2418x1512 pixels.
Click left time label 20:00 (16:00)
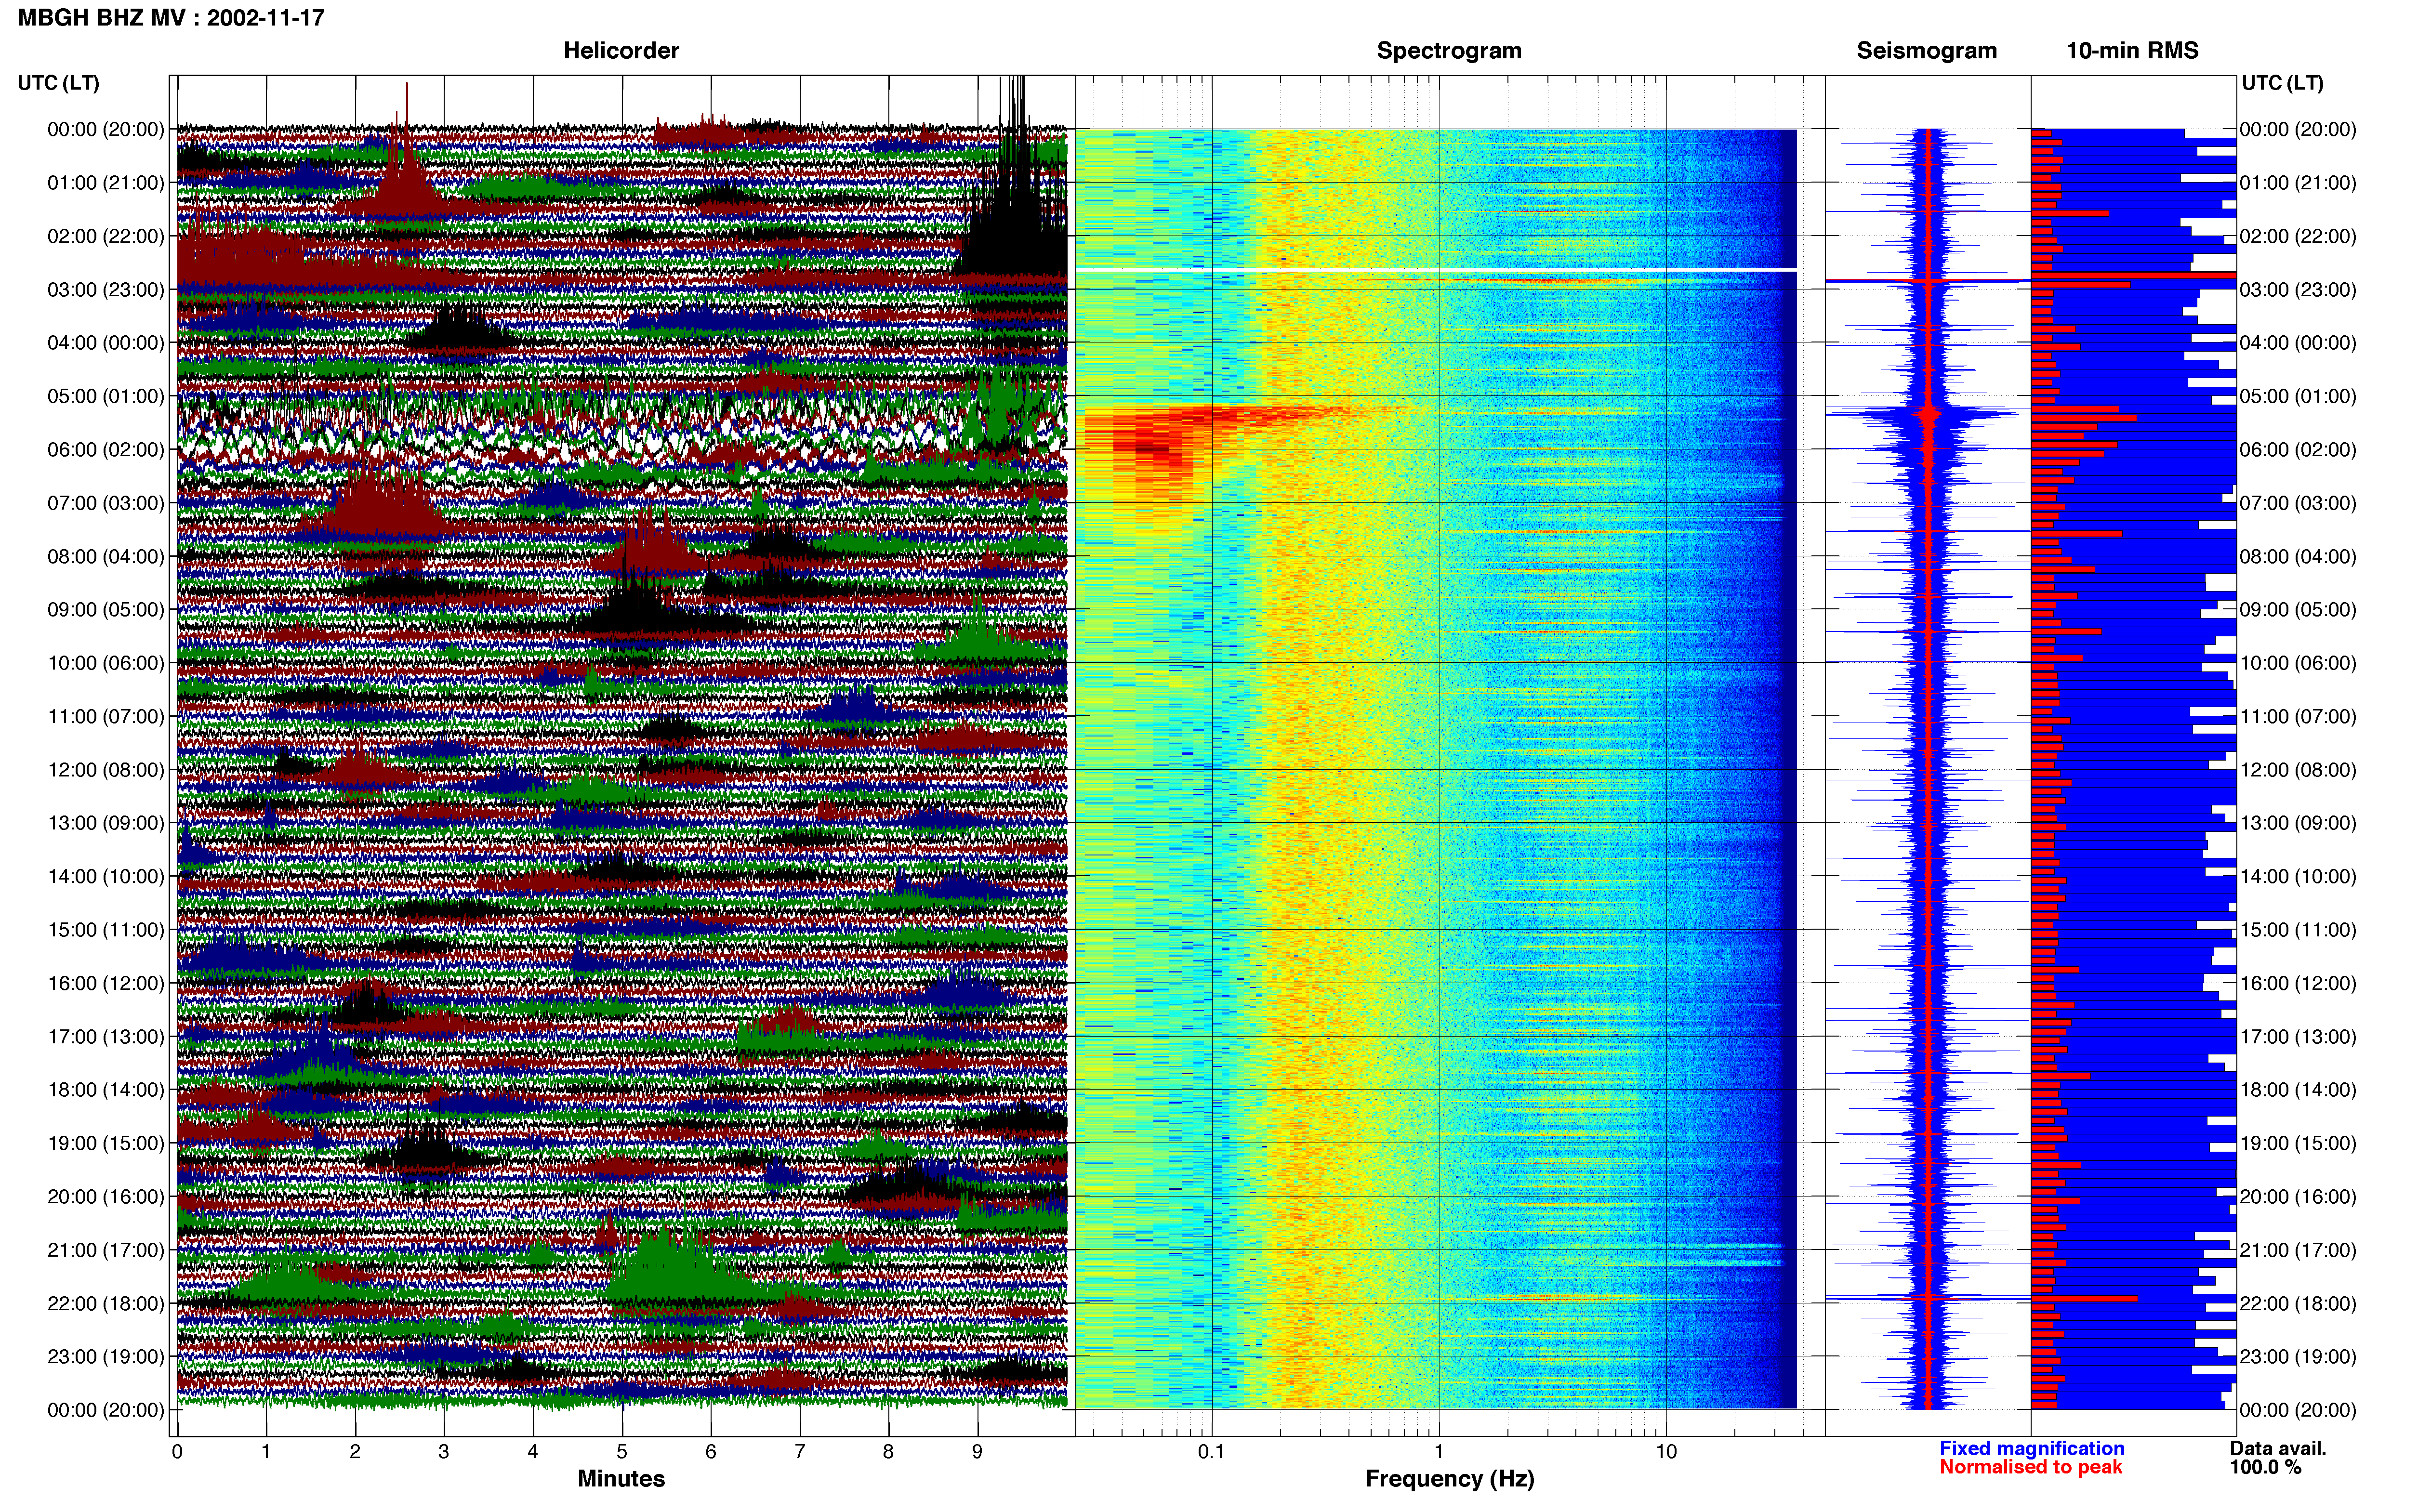(x=106, y=1196)
